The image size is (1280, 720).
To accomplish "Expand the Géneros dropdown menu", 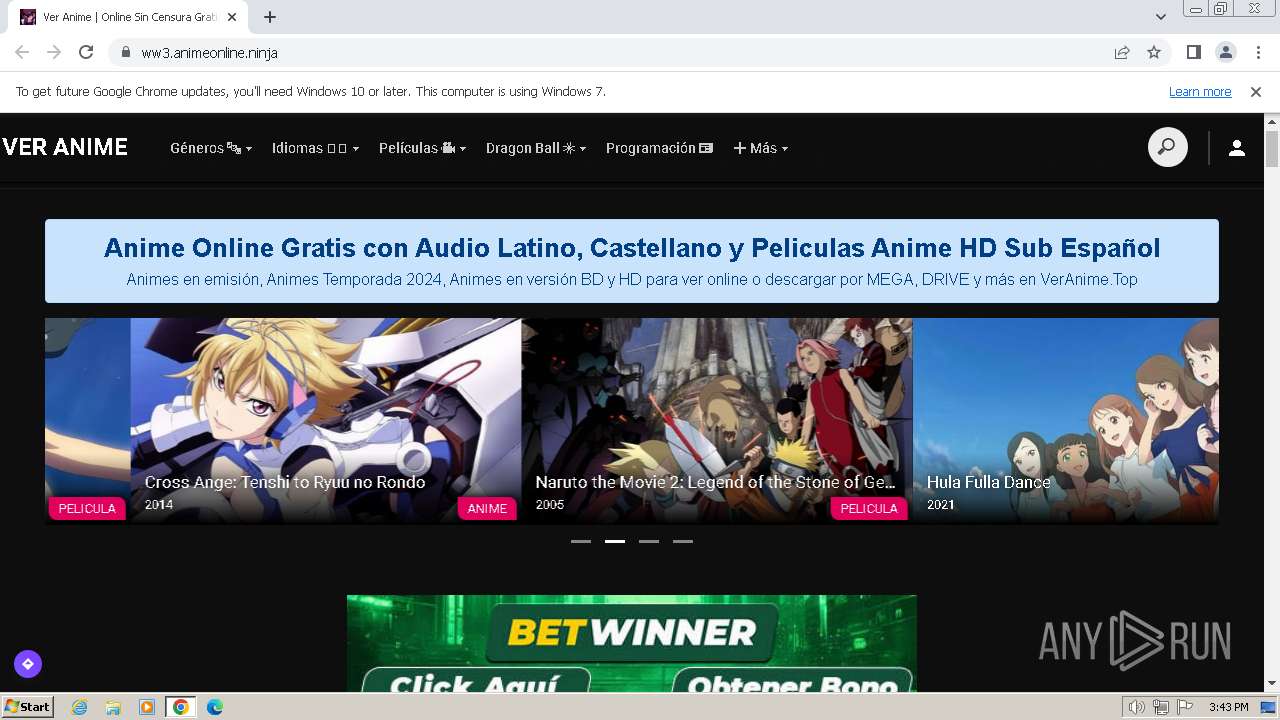I will click(211, 148).
